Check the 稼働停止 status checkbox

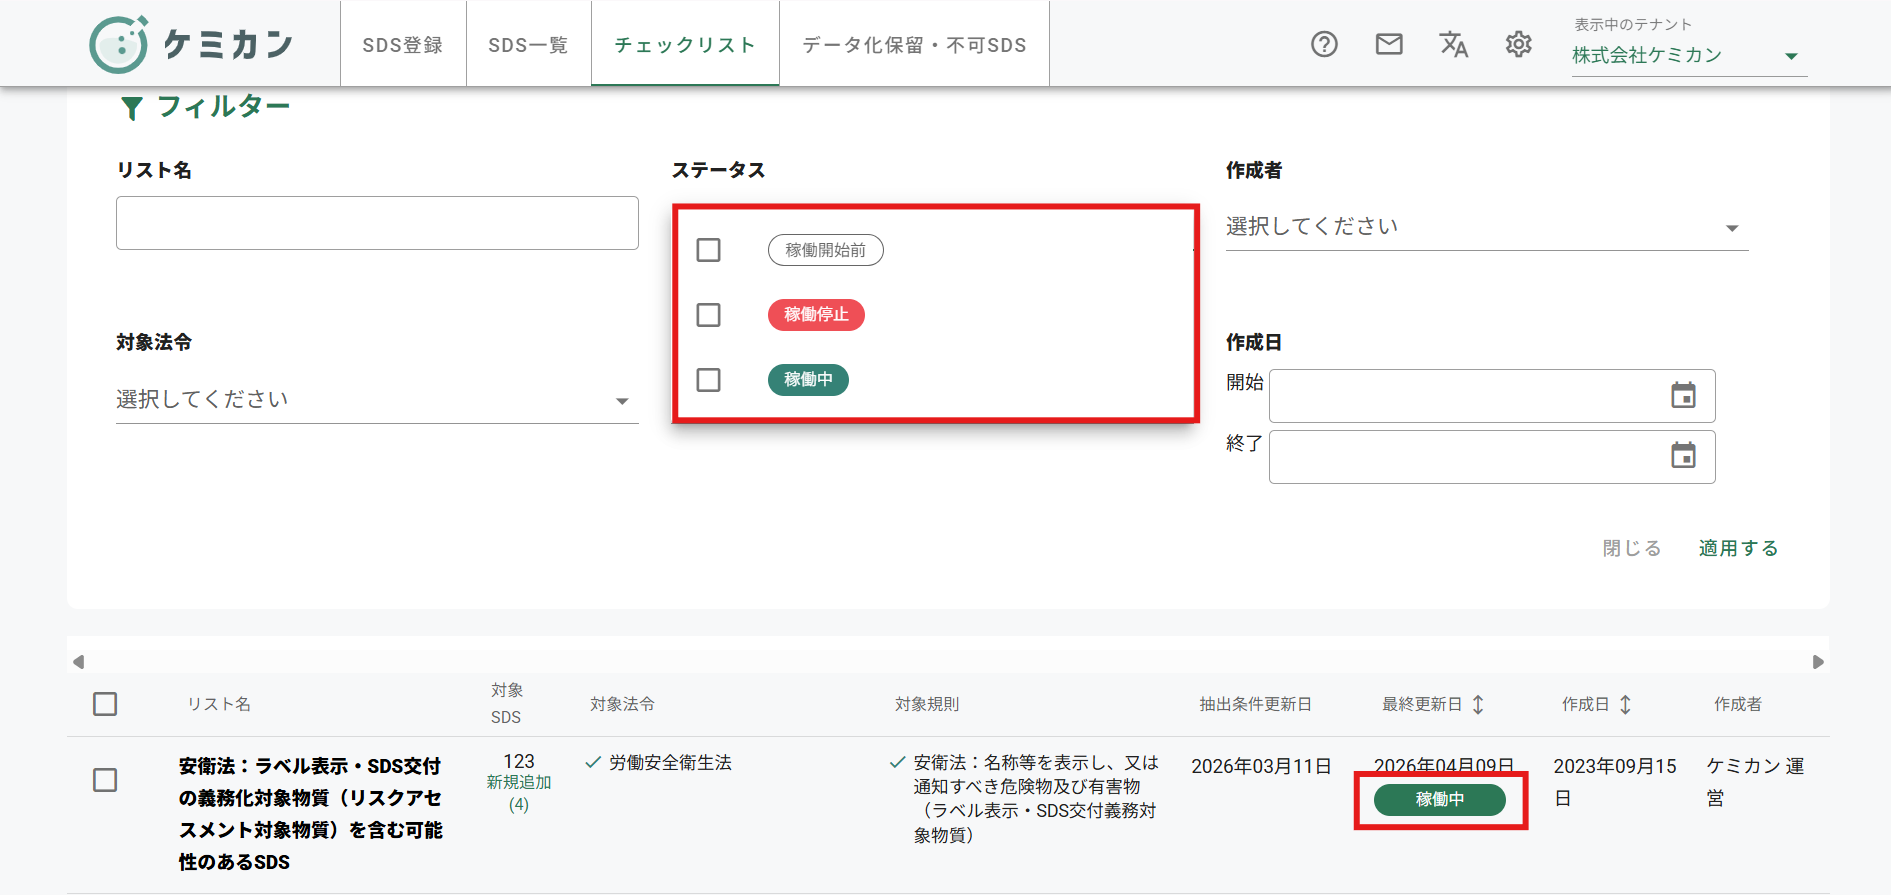[708, 315]
